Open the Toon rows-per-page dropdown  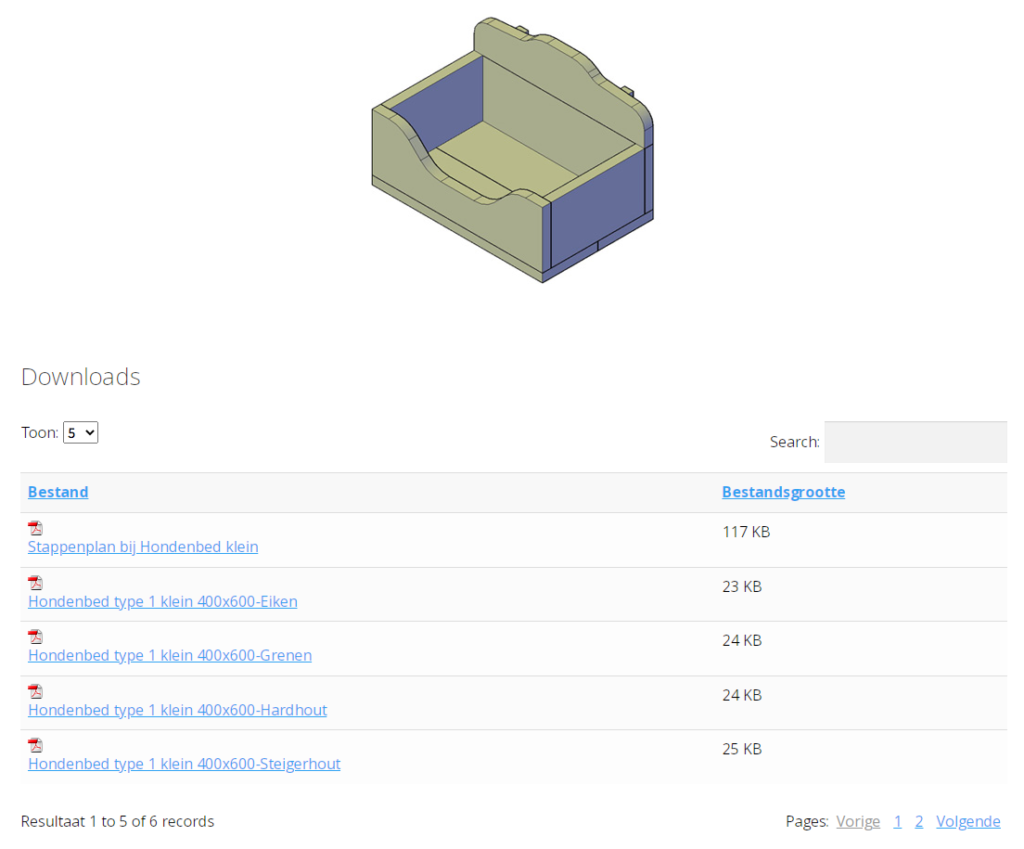(80, 433)
